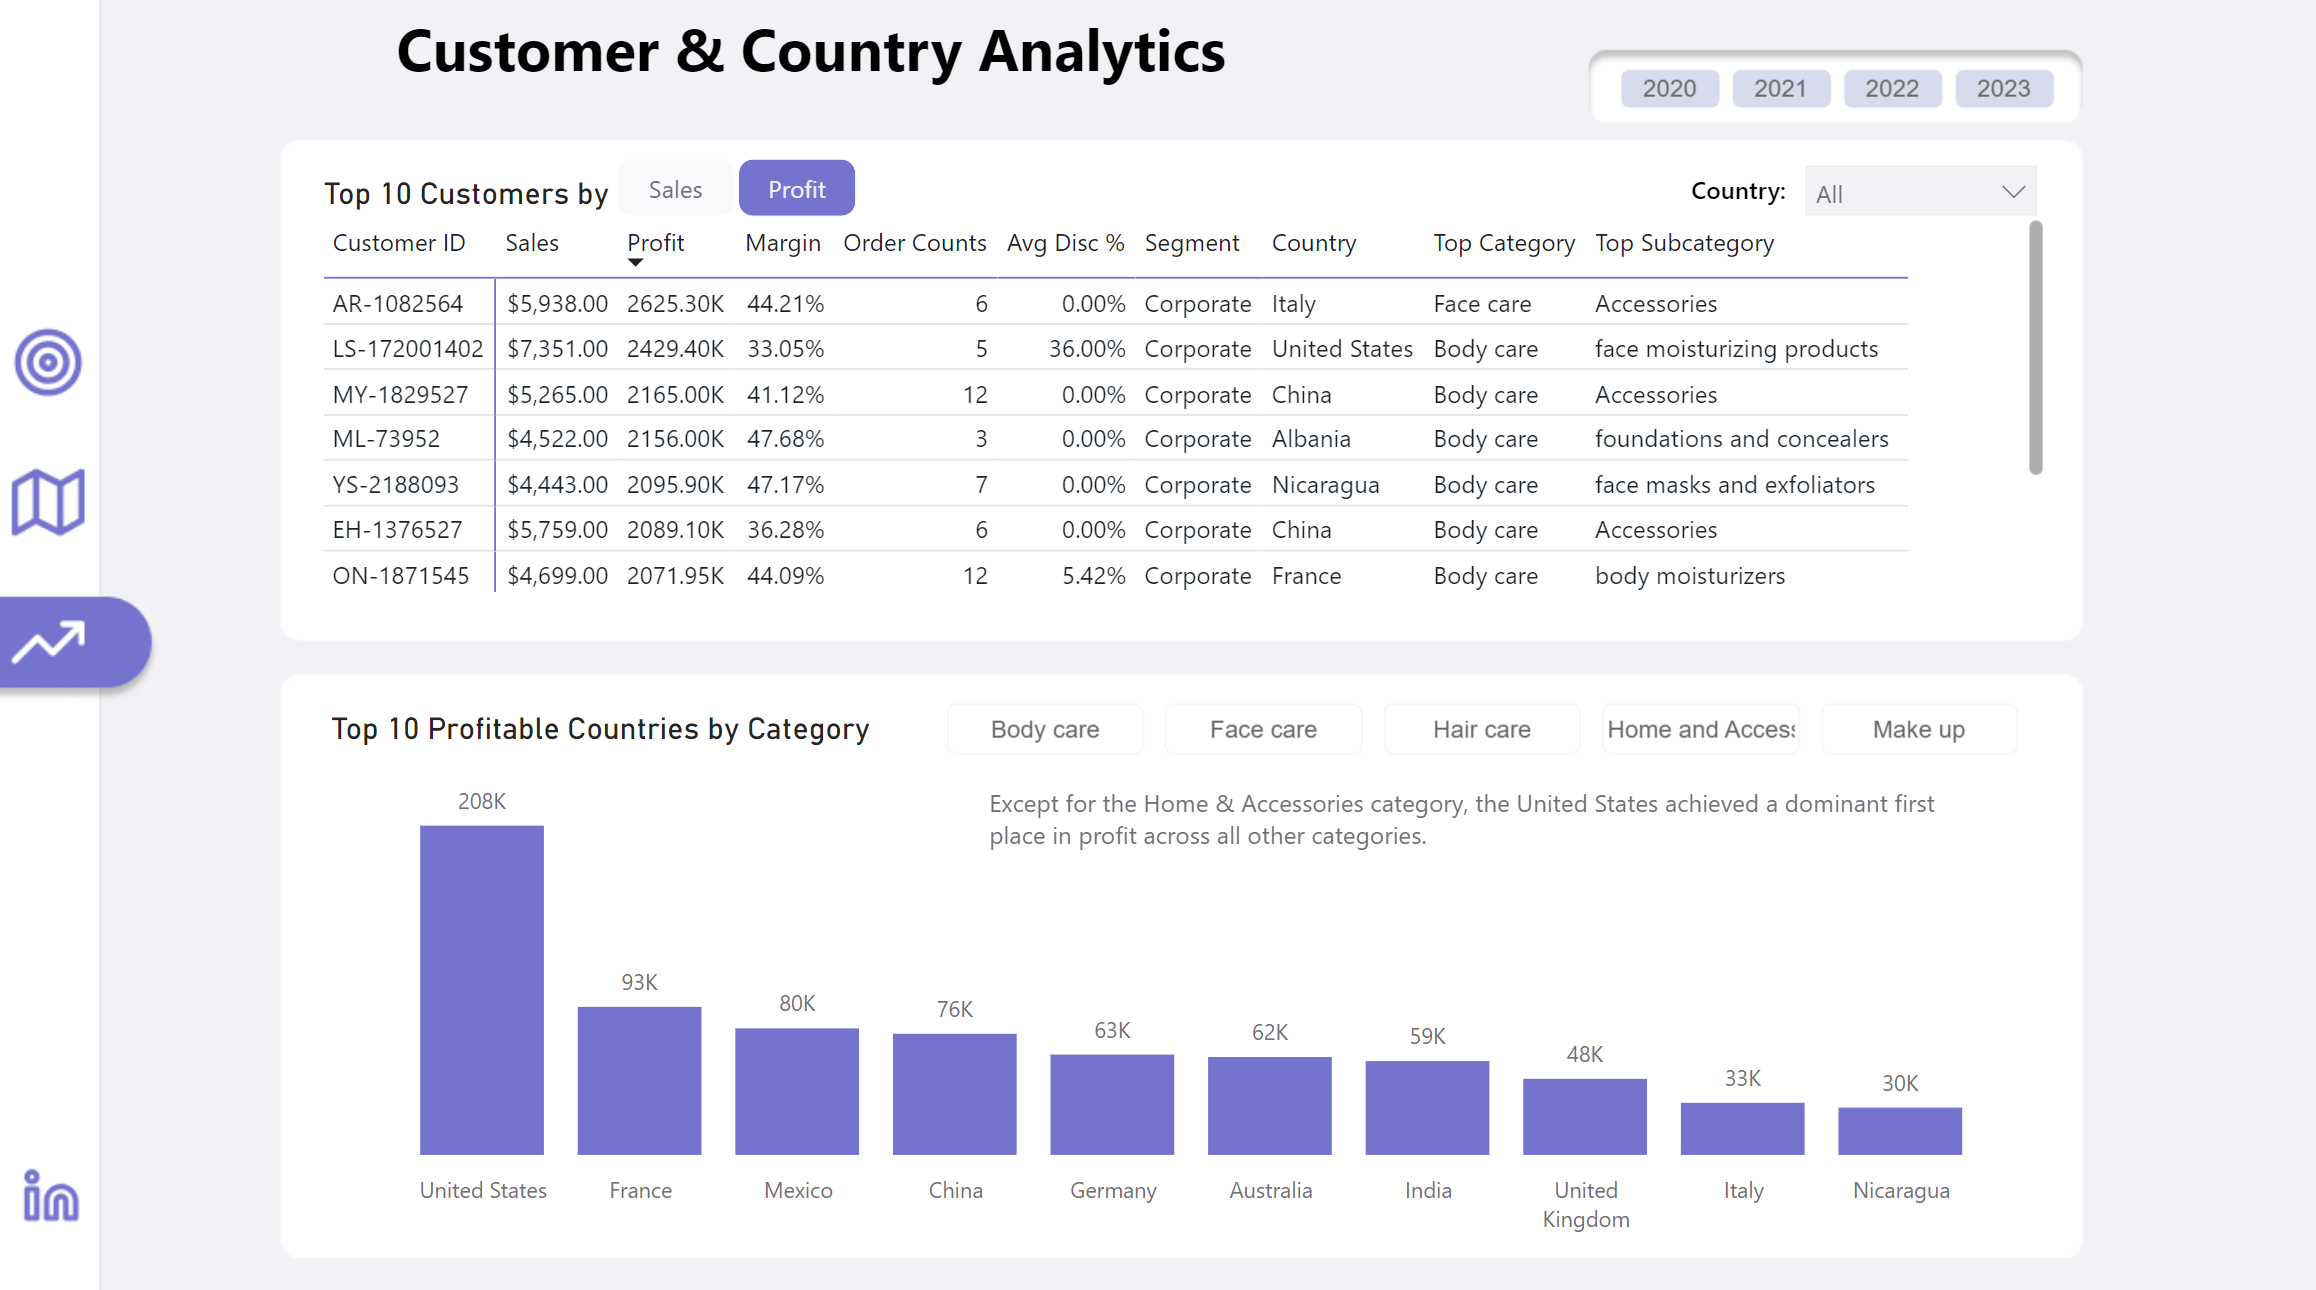
Task: Expand Country list via chevron arrow
Action: click(x=2013, y=193)
